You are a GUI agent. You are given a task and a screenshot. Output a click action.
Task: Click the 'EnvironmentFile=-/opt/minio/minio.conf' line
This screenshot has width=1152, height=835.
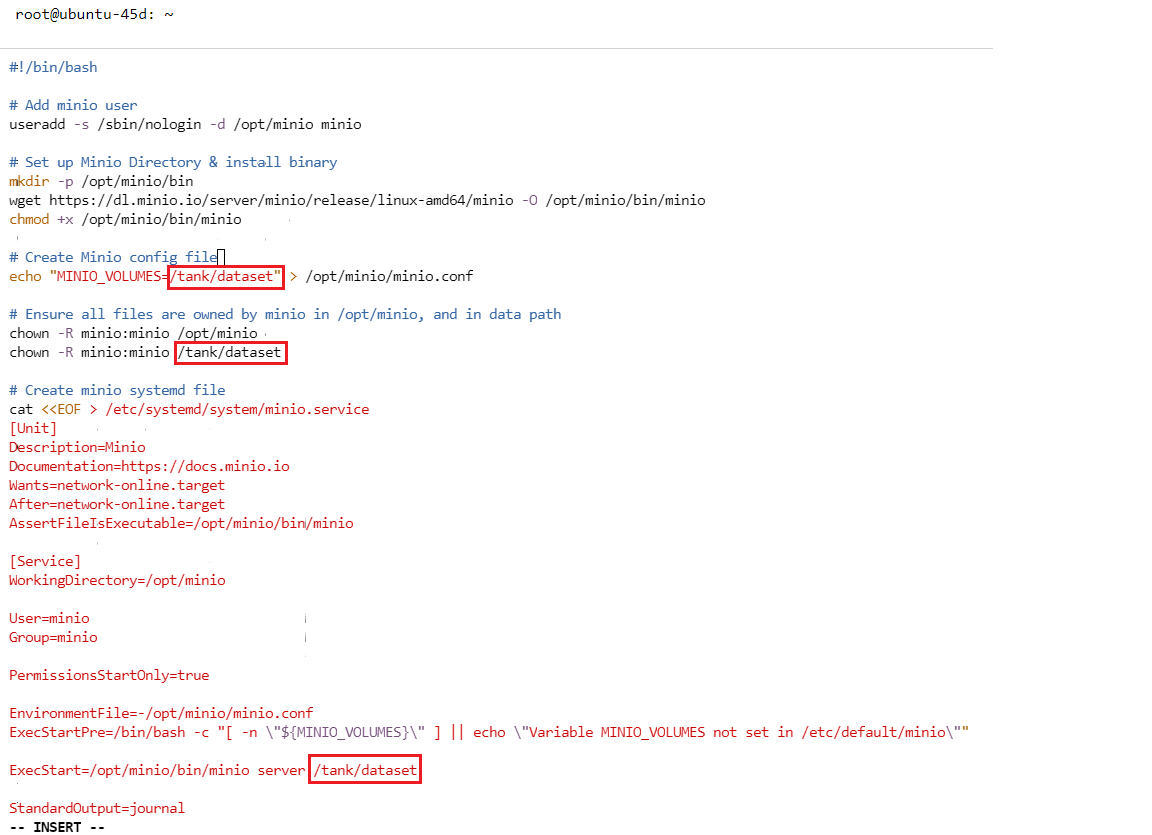161,713
